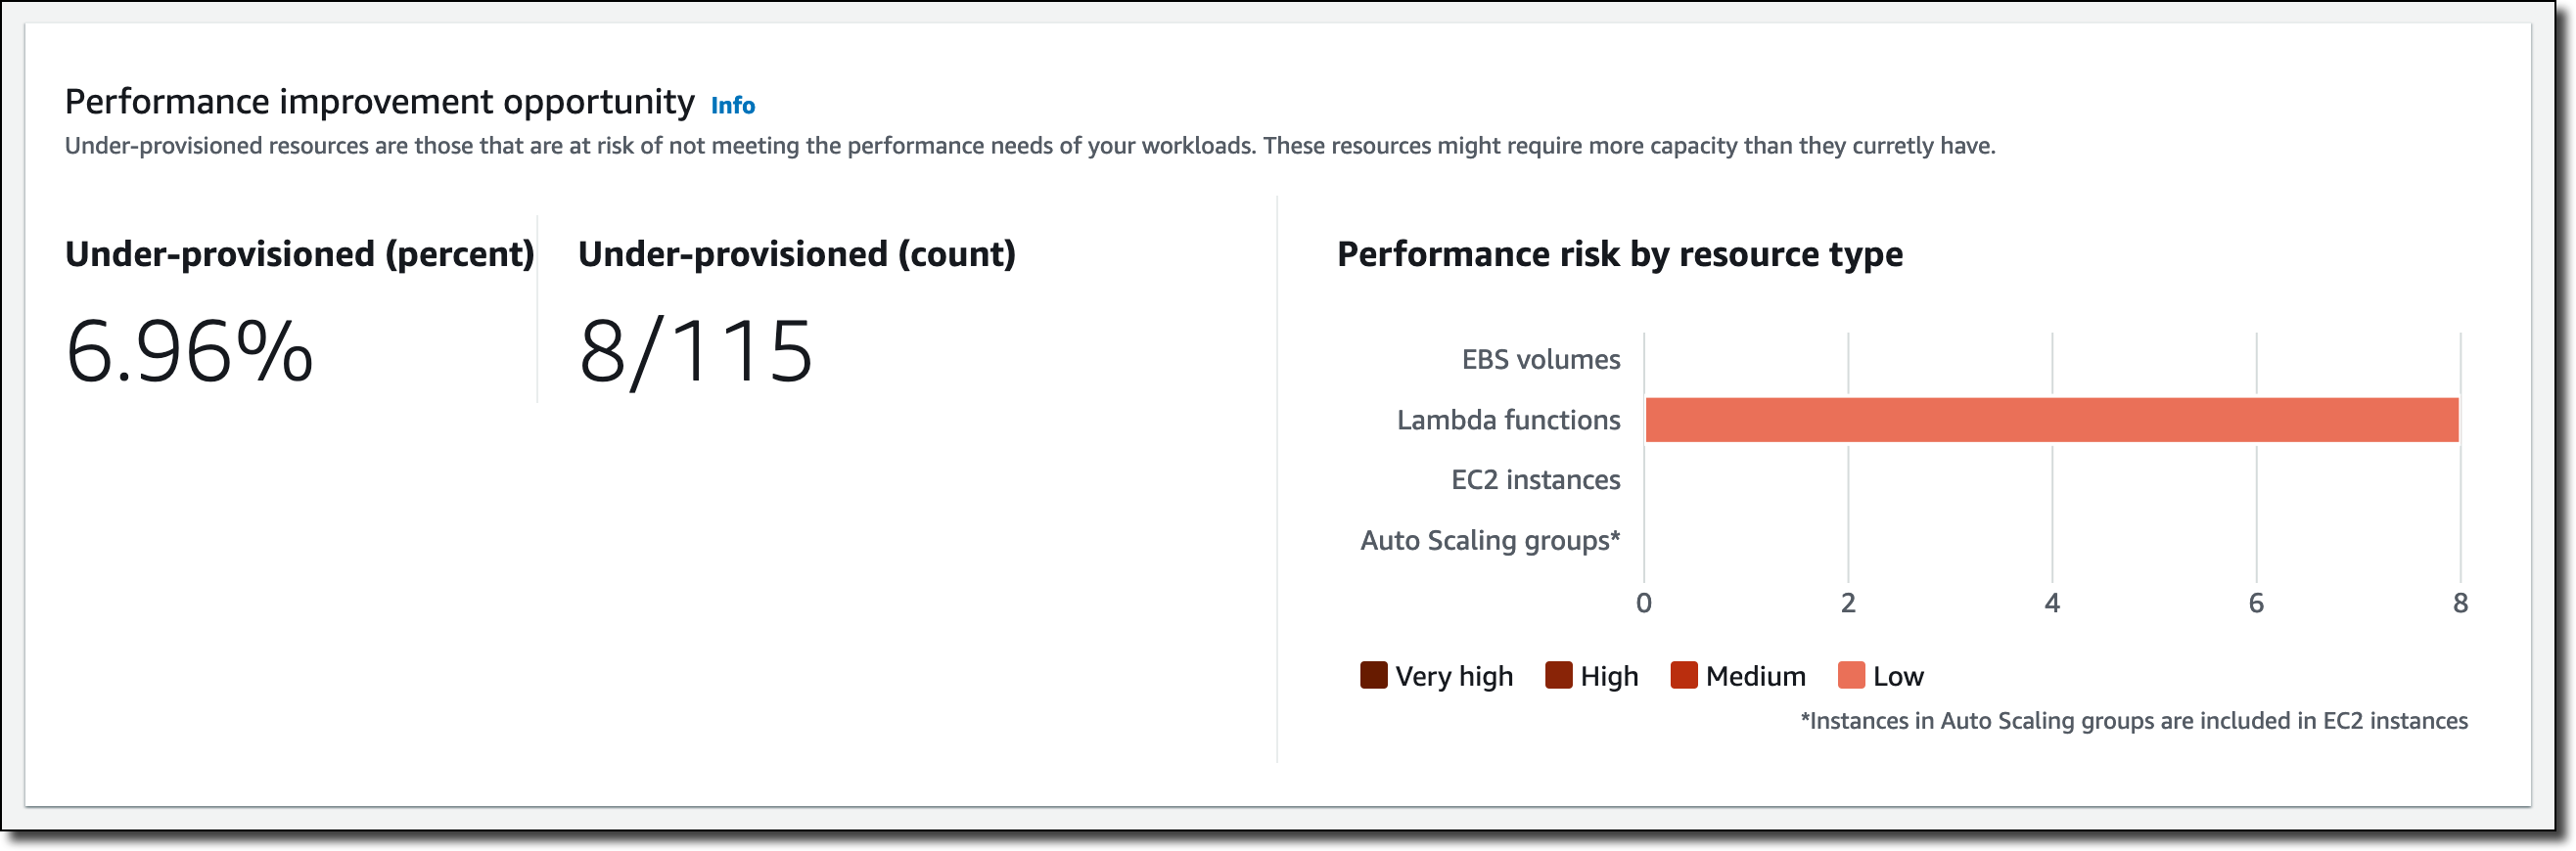This screenshot has width=2576, height=851.
Task: Toggle the Very high legend label
Action: [x=1453, y=676]
